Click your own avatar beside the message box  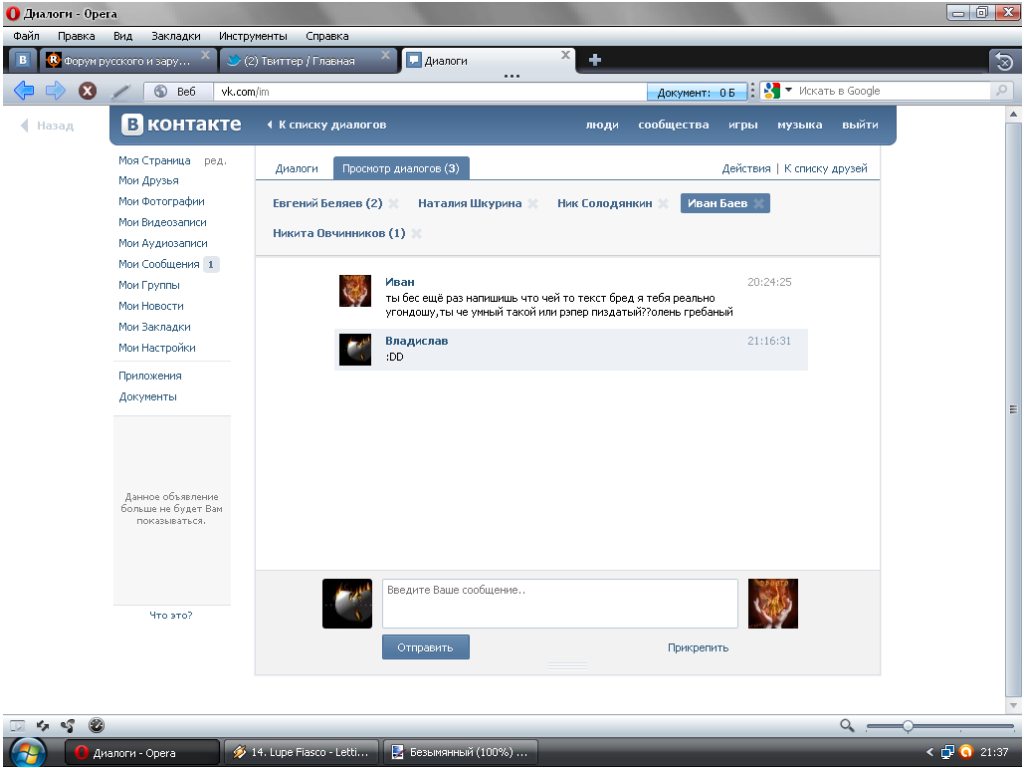pyautogui.click(x=347, y=603)
